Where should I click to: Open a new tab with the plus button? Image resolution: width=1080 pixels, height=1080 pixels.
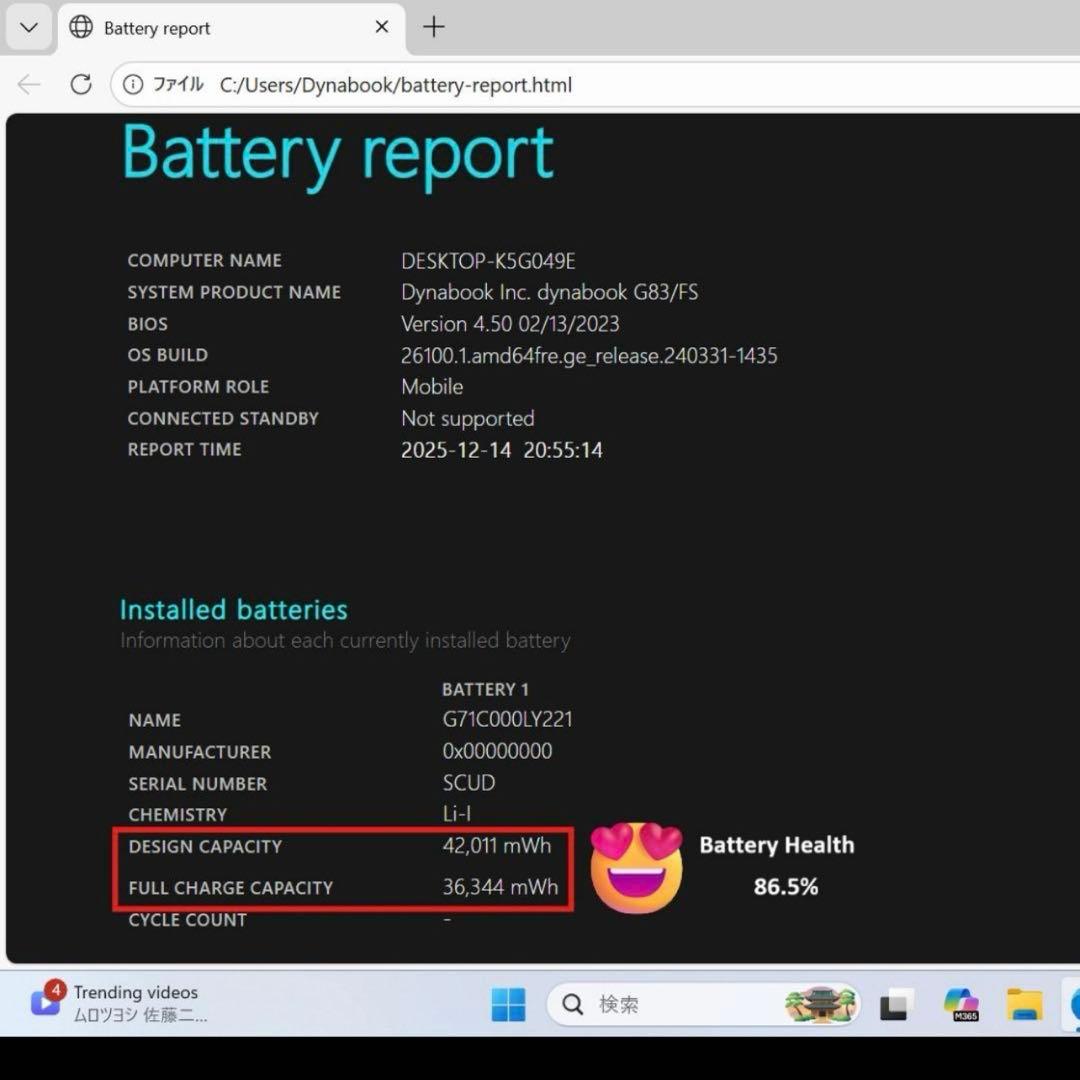pyautogui.click(x=433, y=27)
